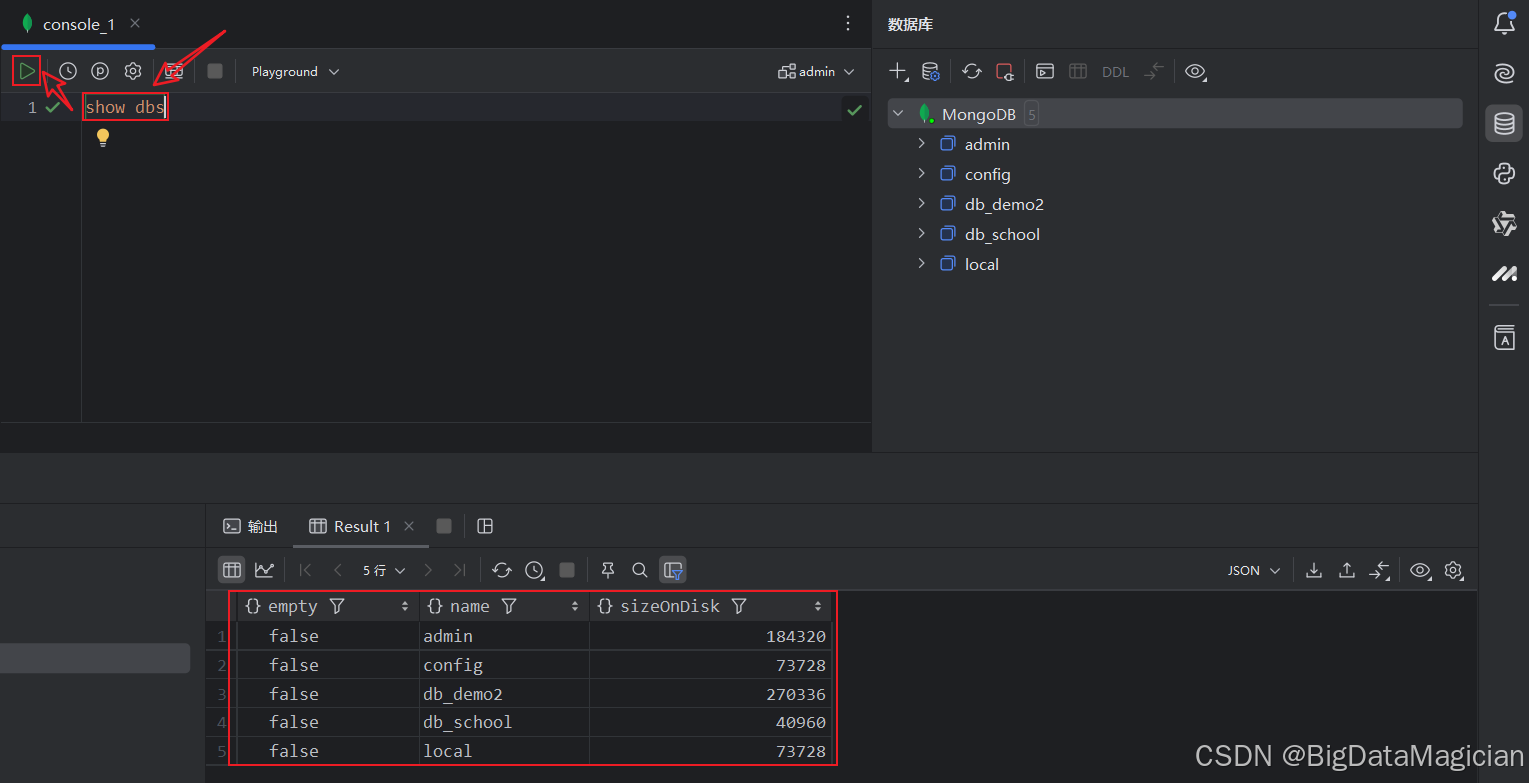
Task: Toggle the table view of results
Action: tap(232, 570)
